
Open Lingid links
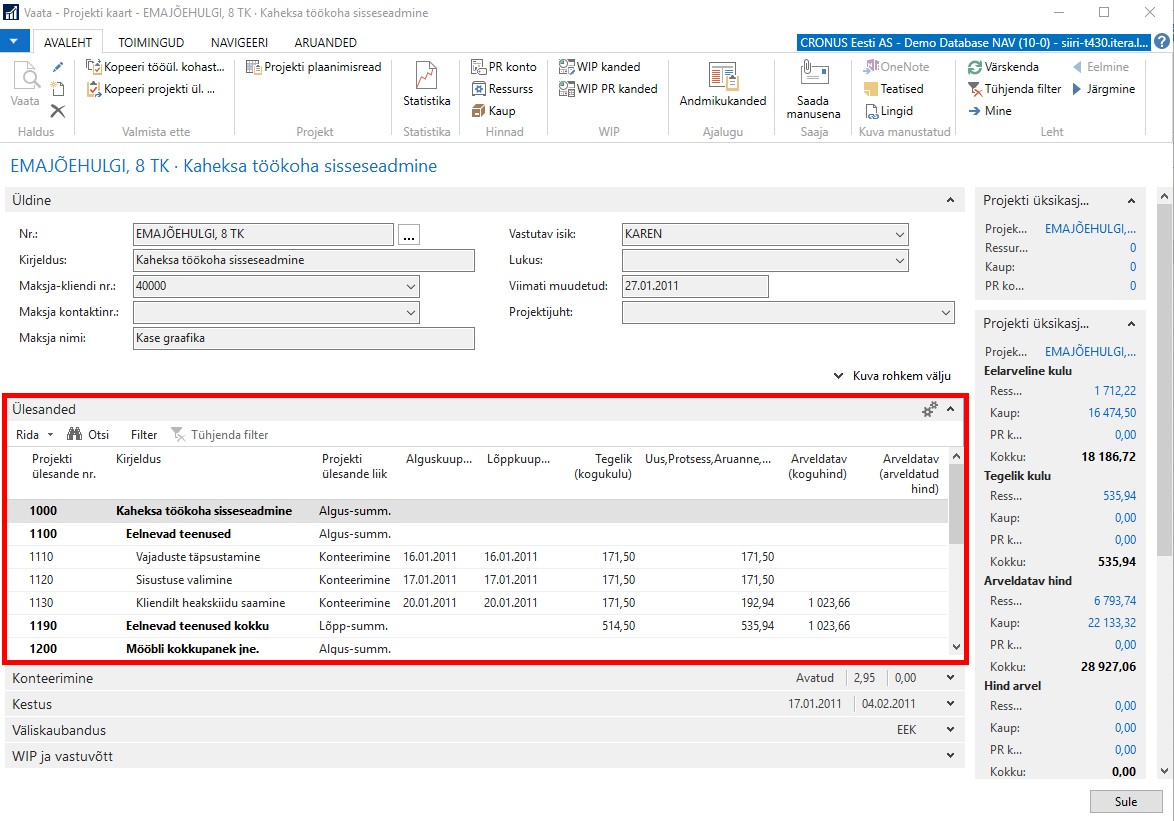tap(889, 111)
